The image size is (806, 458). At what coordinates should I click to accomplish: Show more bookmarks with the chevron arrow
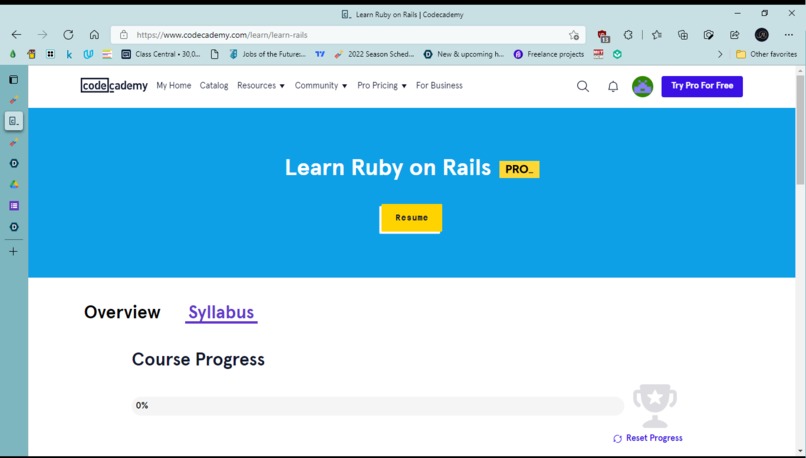[x=720, y=54]
